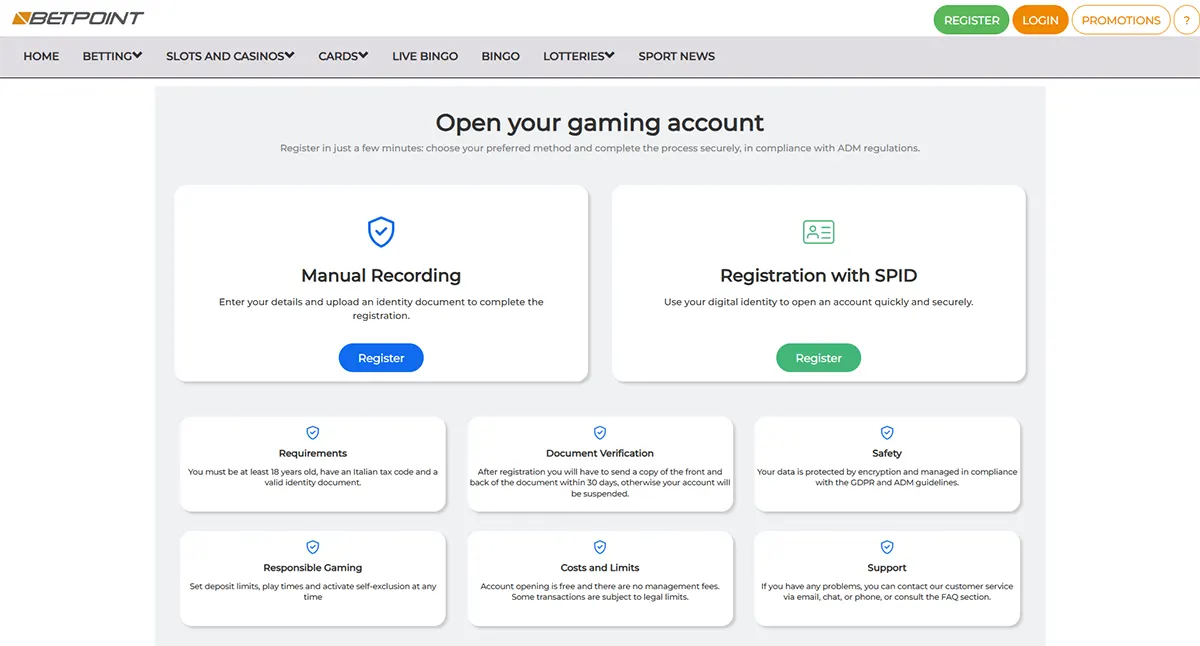Open the Promotions button
Screen dimensions: 1200x646
[1121, 20]
